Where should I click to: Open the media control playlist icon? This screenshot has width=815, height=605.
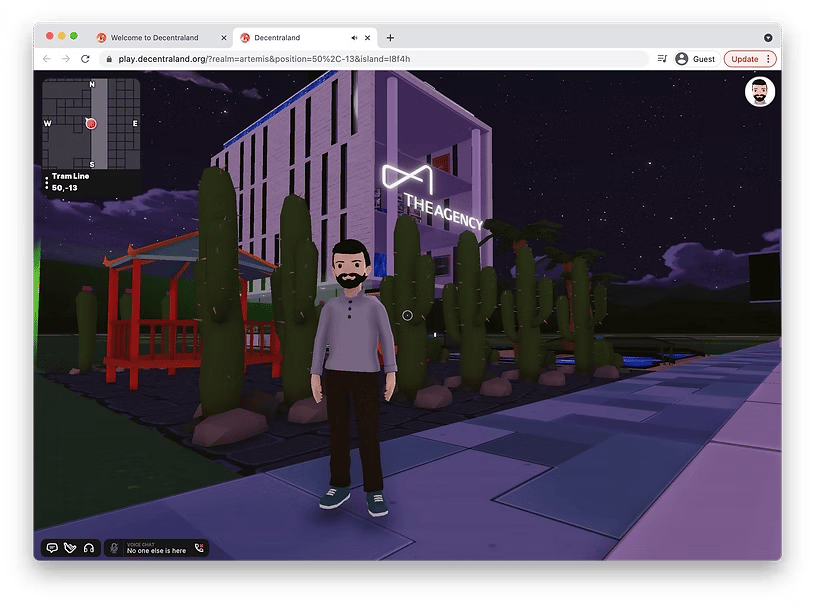(662, 59)
